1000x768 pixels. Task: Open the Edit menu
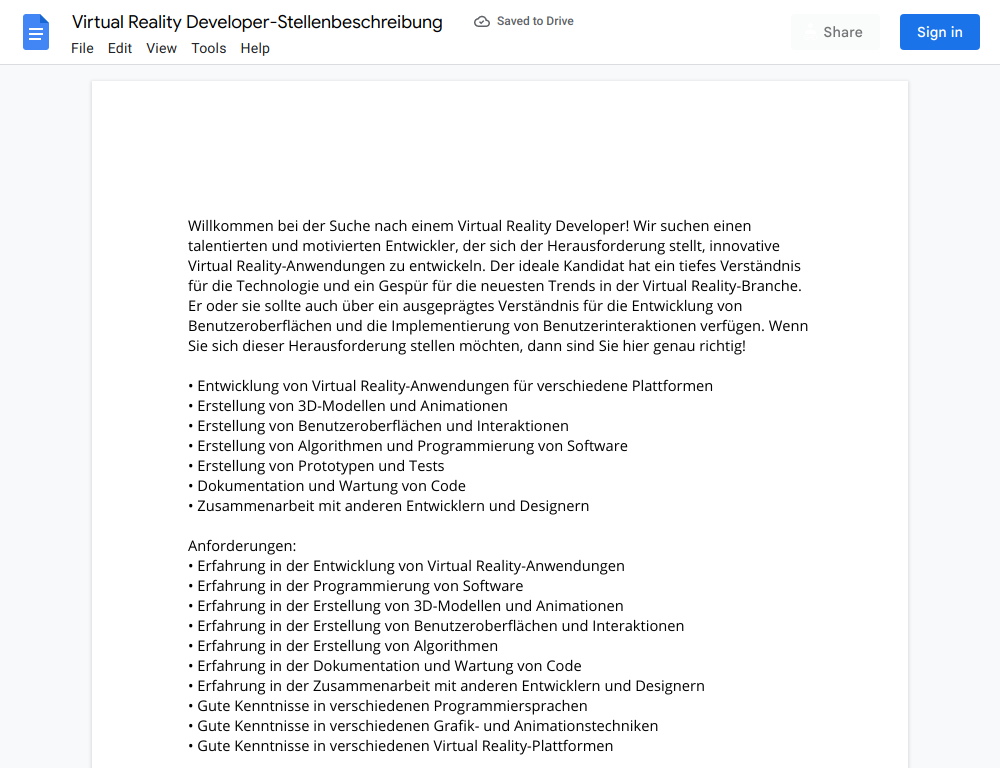[120, 48]
